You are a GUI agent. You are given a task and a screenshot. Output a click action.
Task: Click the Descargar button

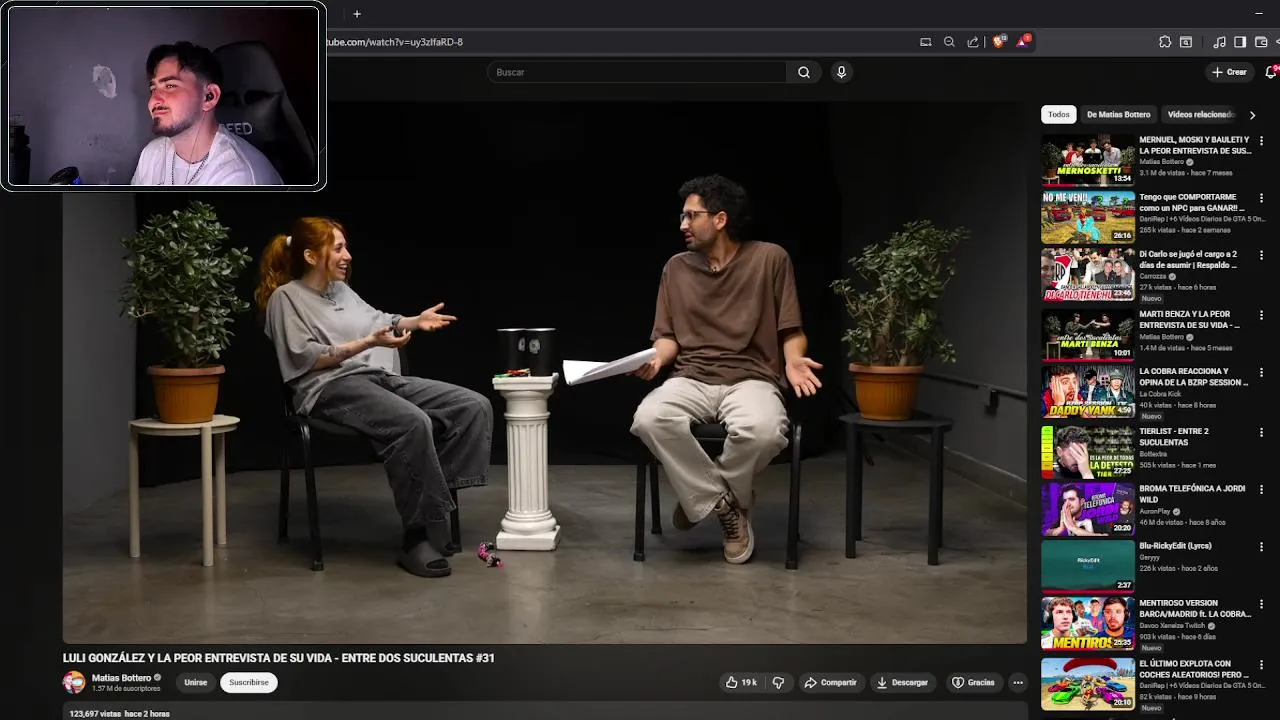(x=902, y=682)
